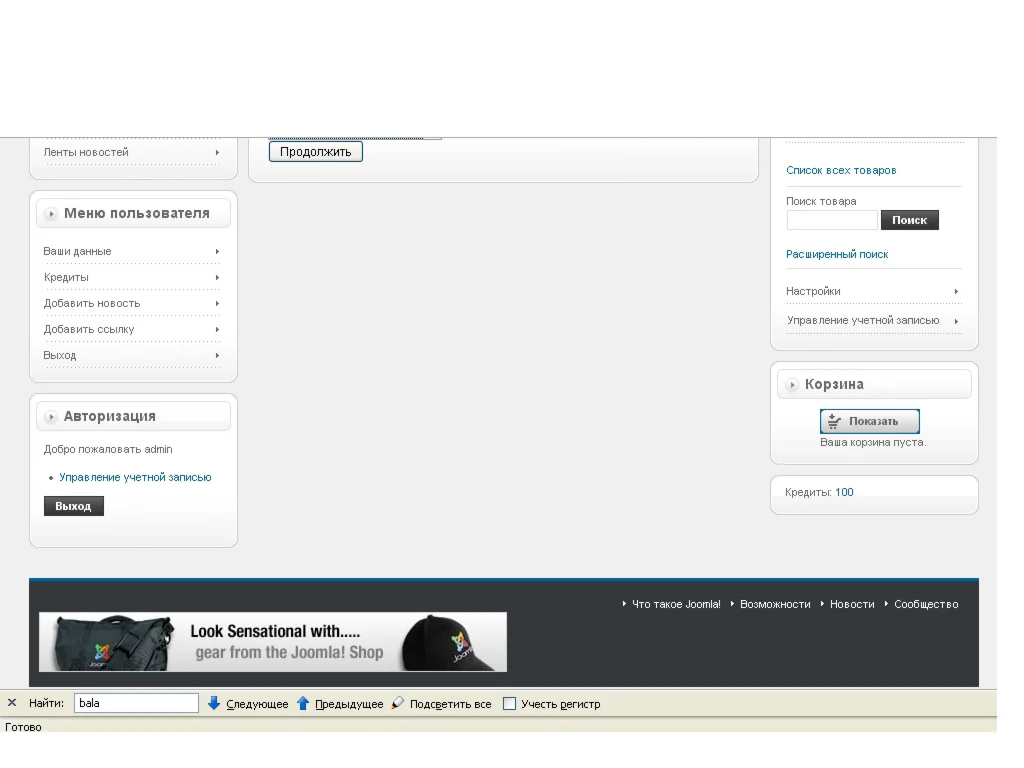Click the blue down arrow for next match
Viewport: 1024px width, 768px height.
pyautogui.click(x=214, y=703)
